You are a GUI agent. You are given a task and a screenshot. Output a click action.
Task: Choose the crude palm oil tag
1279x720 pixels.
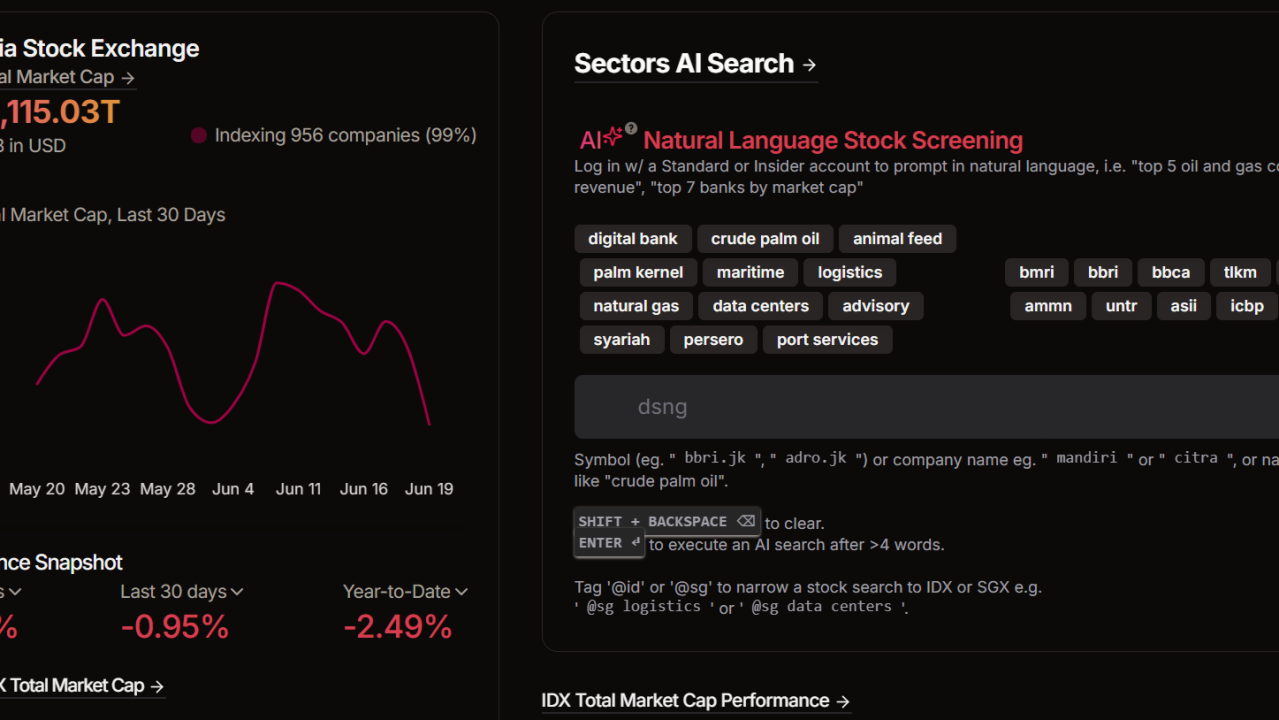coord(765,239)
